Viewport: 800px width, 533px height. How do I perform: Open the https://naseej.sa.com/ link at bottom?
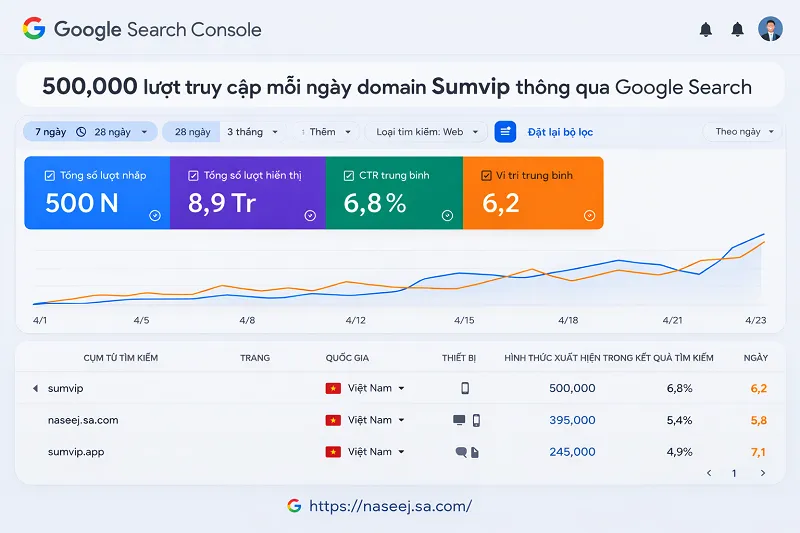click(390, 506)
